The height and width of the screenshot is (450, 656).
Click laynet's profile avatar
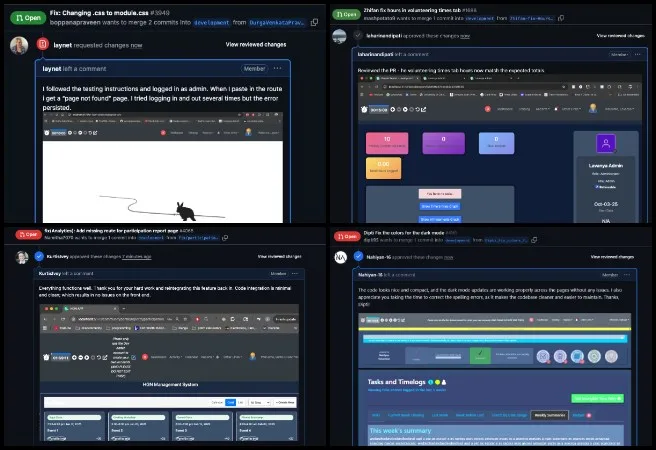(x=19, y=45)
